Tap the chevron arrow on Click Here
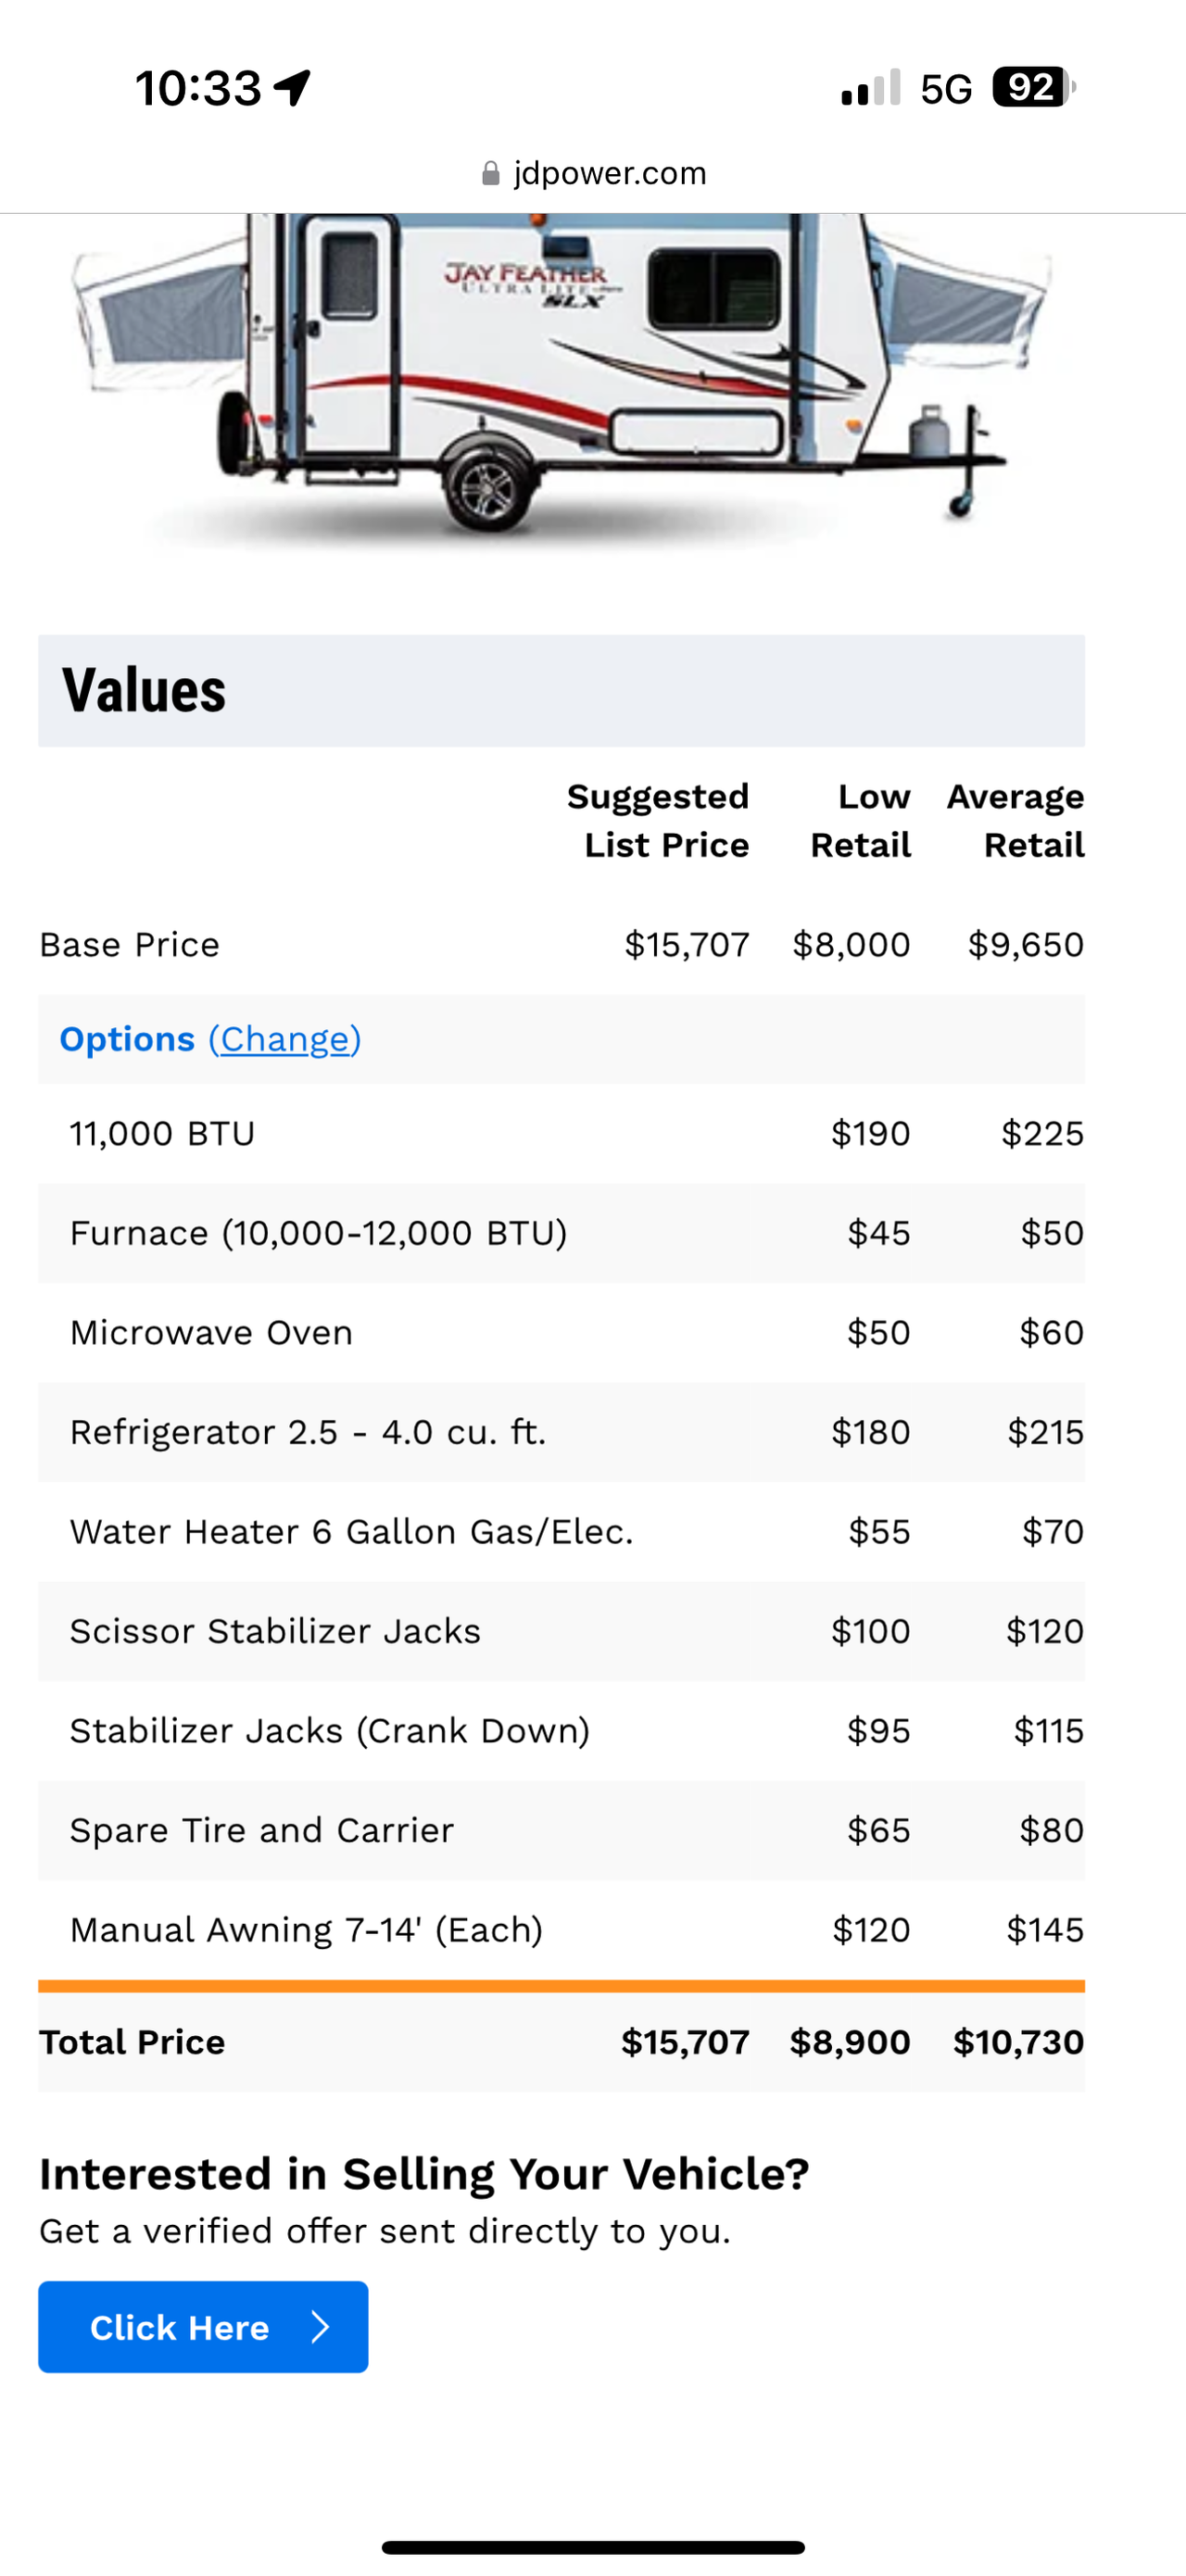The width and height of the screenshot is (1186, 2576). [320, 2327]
